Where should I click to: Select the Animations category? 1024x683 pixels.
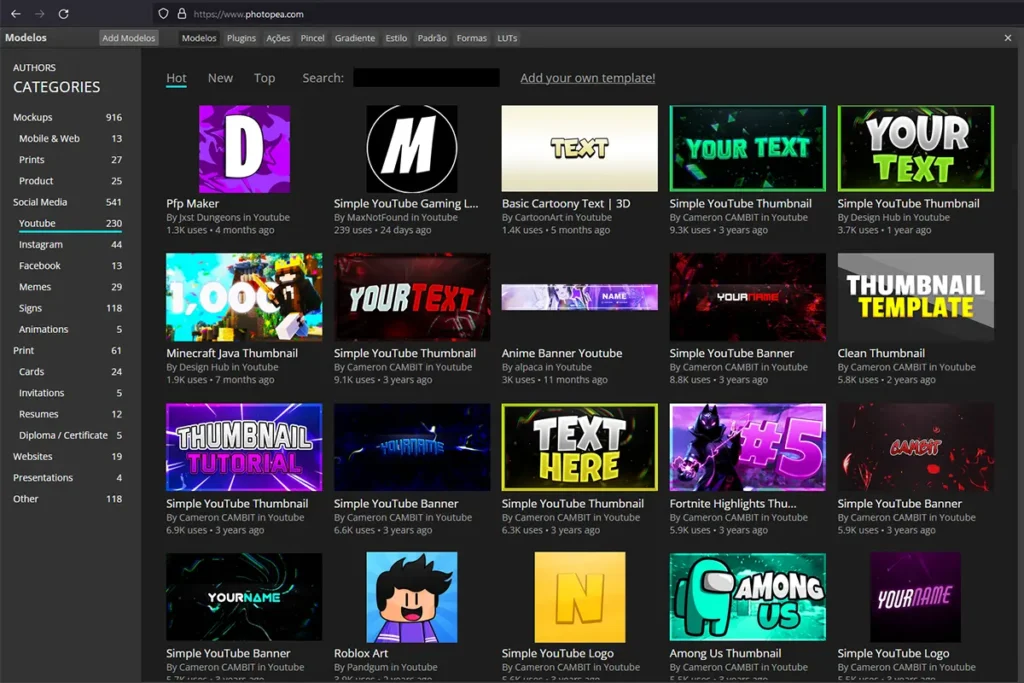click(x=70, y=329)
